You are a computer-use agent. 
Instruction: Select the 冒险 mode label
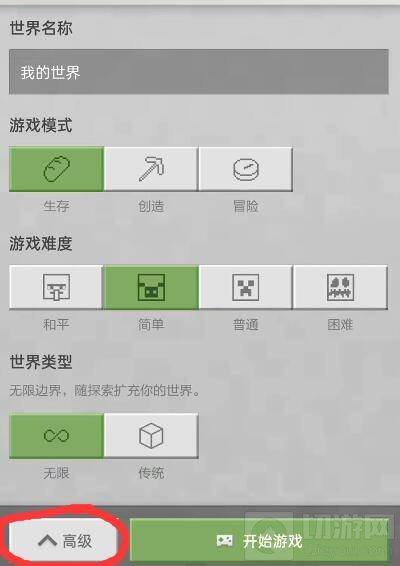(x=245, y=206)
